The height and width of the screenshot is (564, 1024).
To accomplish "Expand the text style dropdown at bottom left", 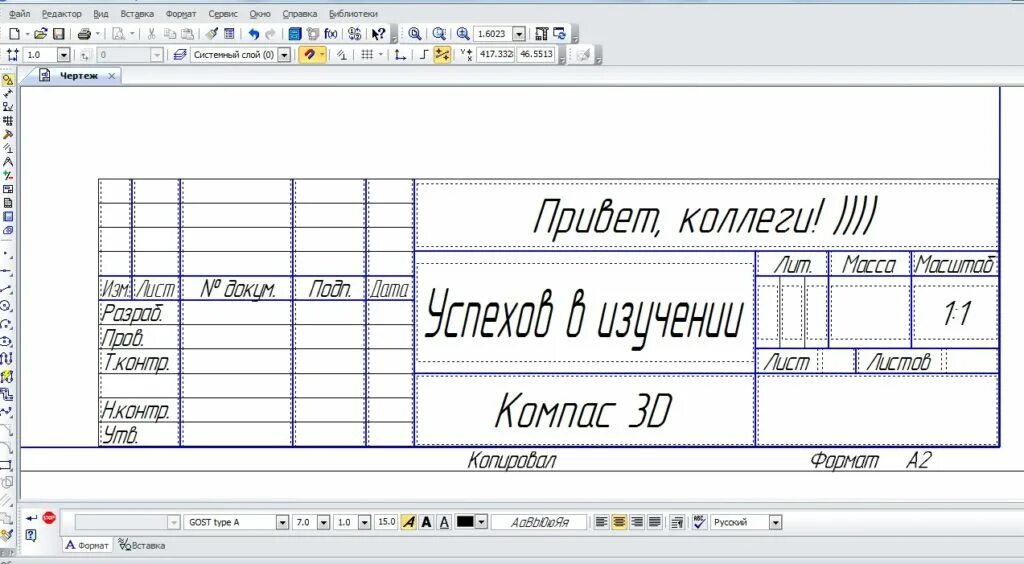I will pos(174,522).
